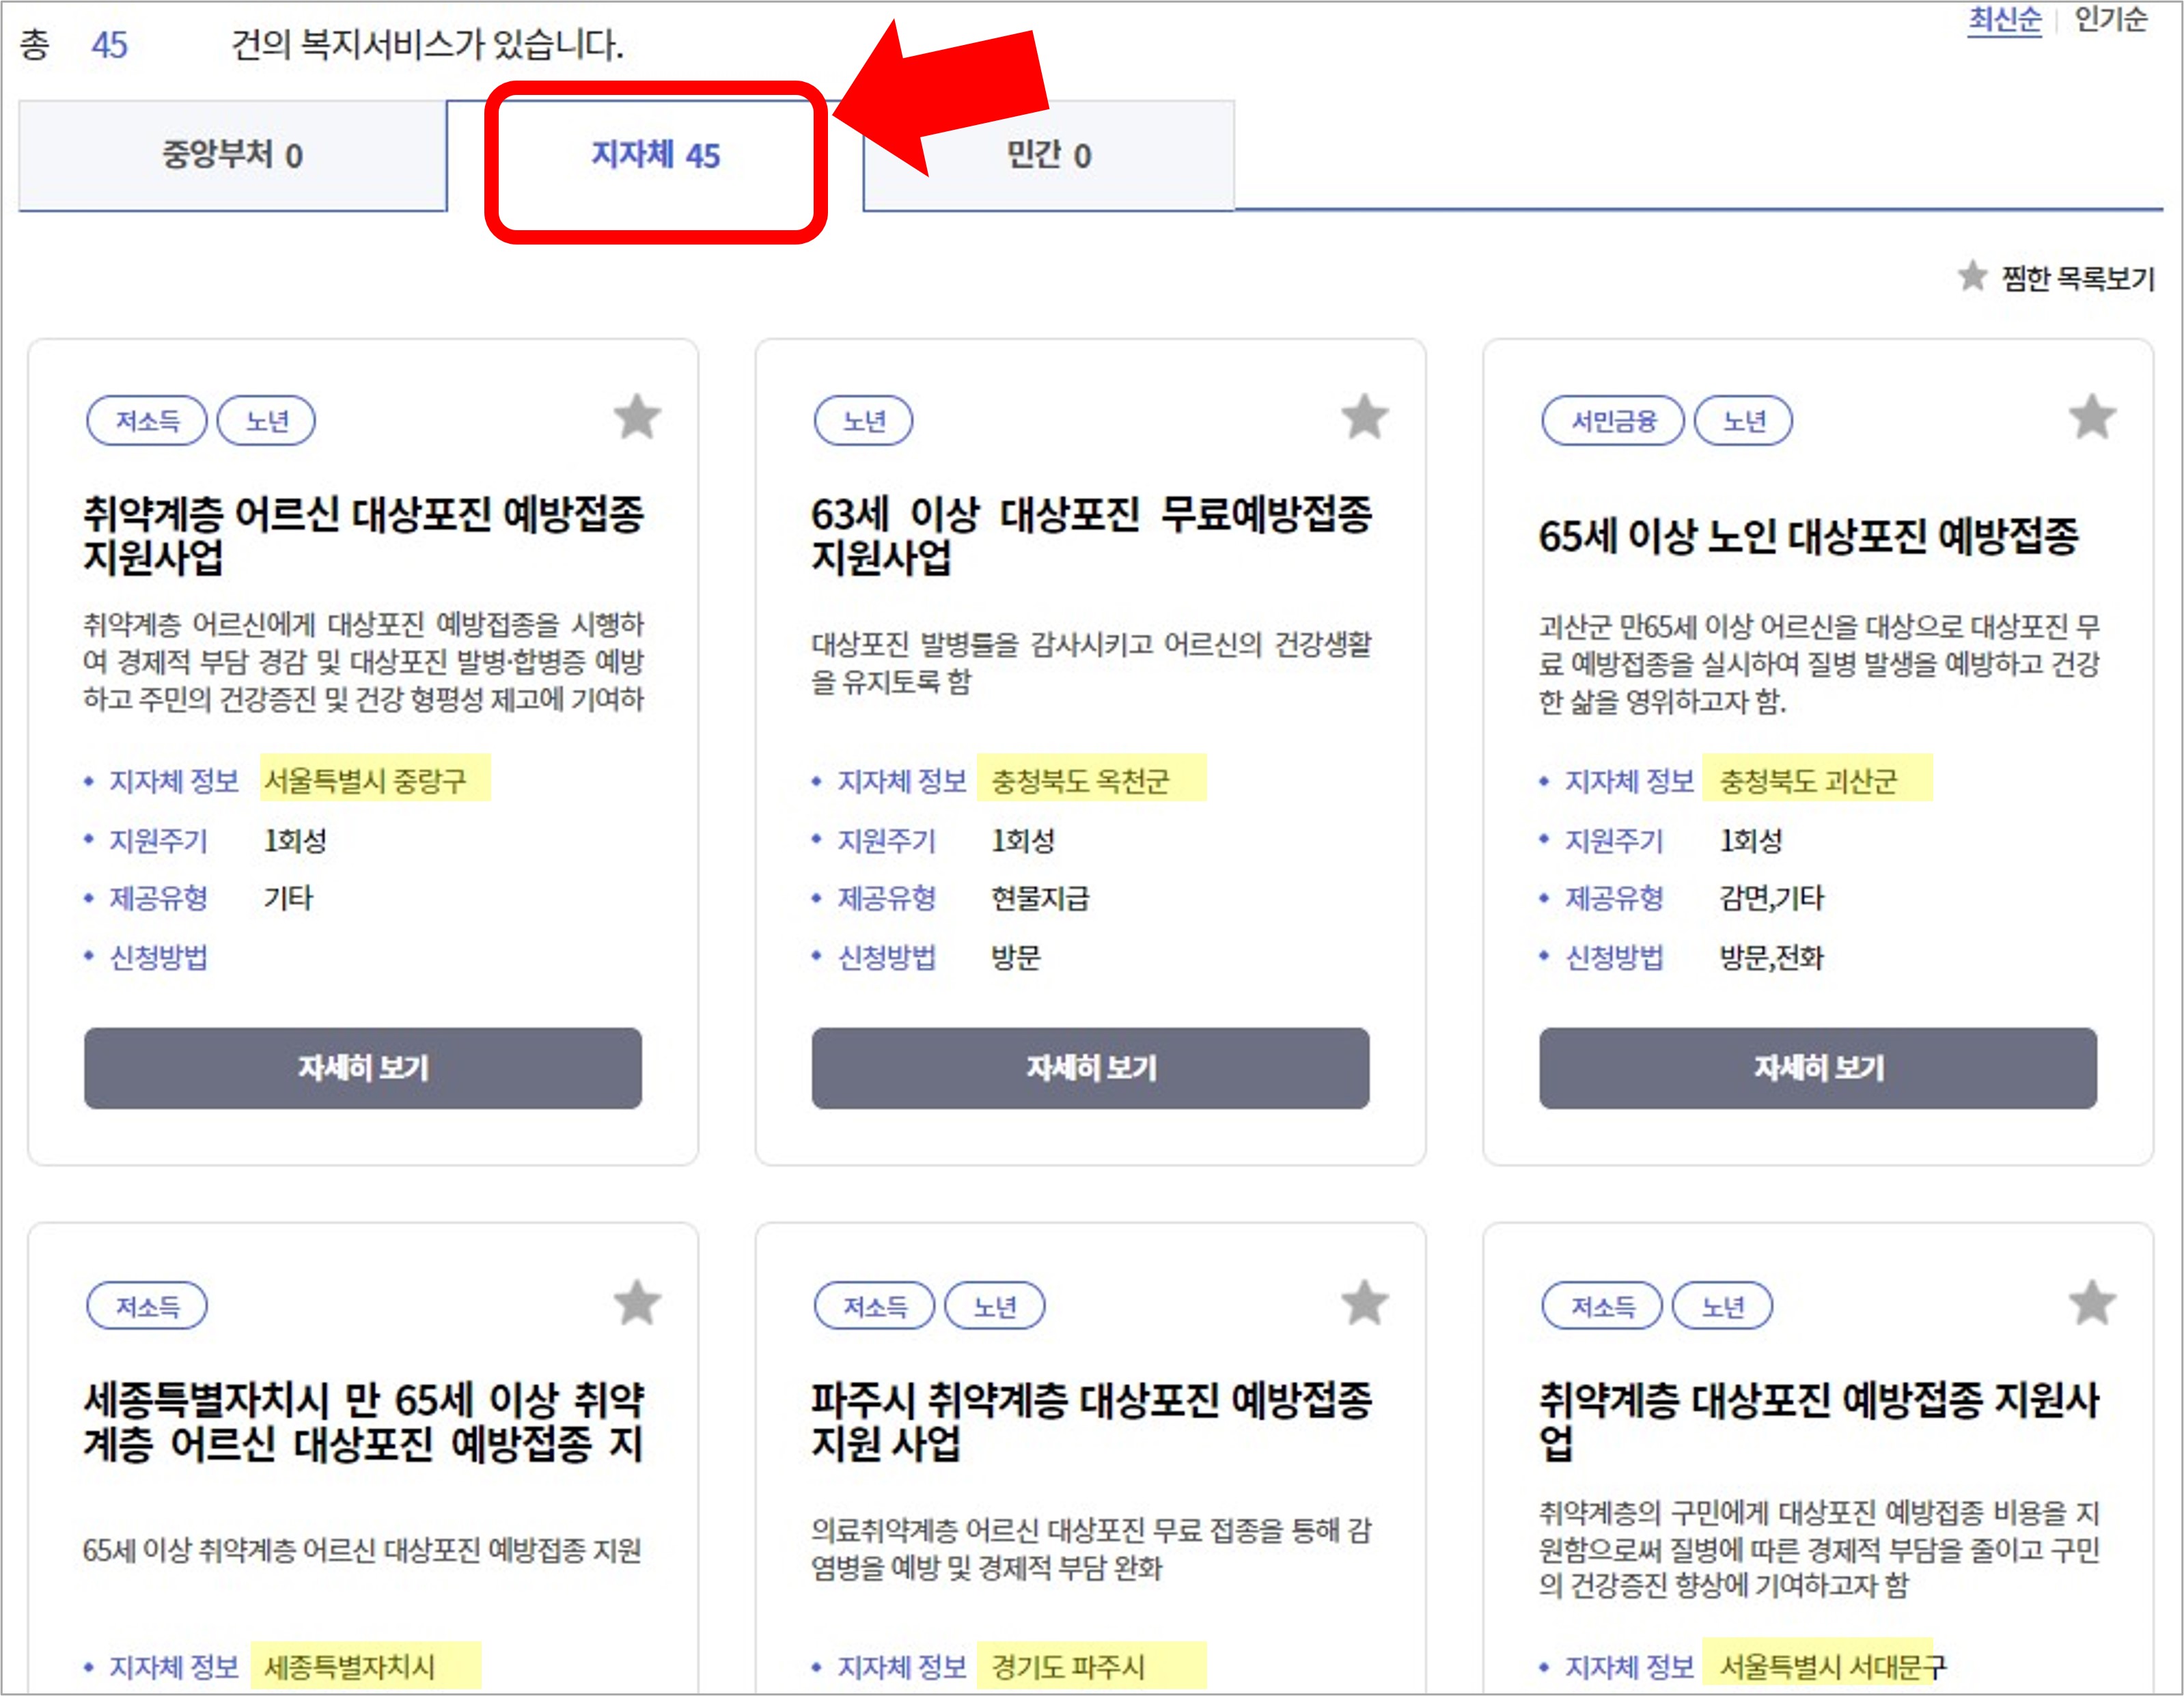2184x1696 pixels.
Task: Click 자세히 보기 for 중랑구 service
Action: point(362,1068)
